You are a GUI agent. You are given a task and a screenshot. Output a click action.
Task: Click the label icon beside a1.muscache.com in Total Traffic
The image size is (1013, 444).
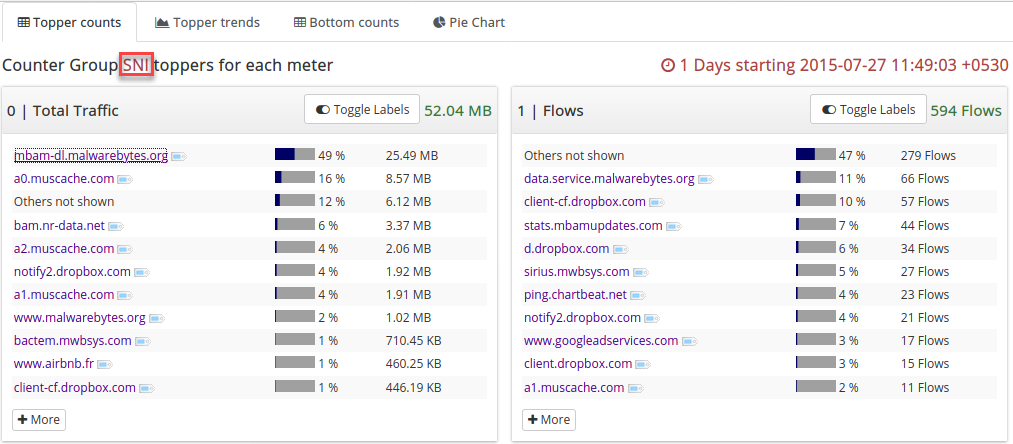click(125, 295)
